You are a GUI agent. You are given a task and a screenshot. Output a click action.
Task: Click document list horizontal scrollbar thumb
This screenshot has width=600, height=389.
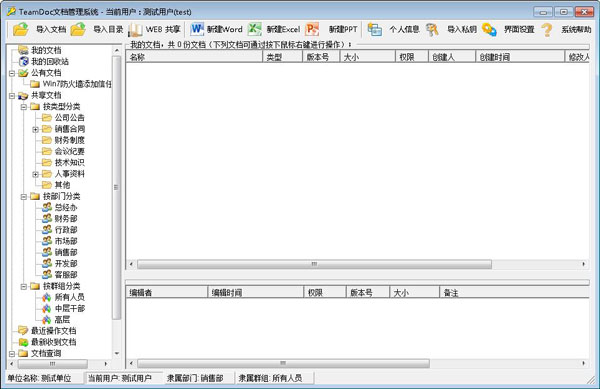tap(314, 264)
